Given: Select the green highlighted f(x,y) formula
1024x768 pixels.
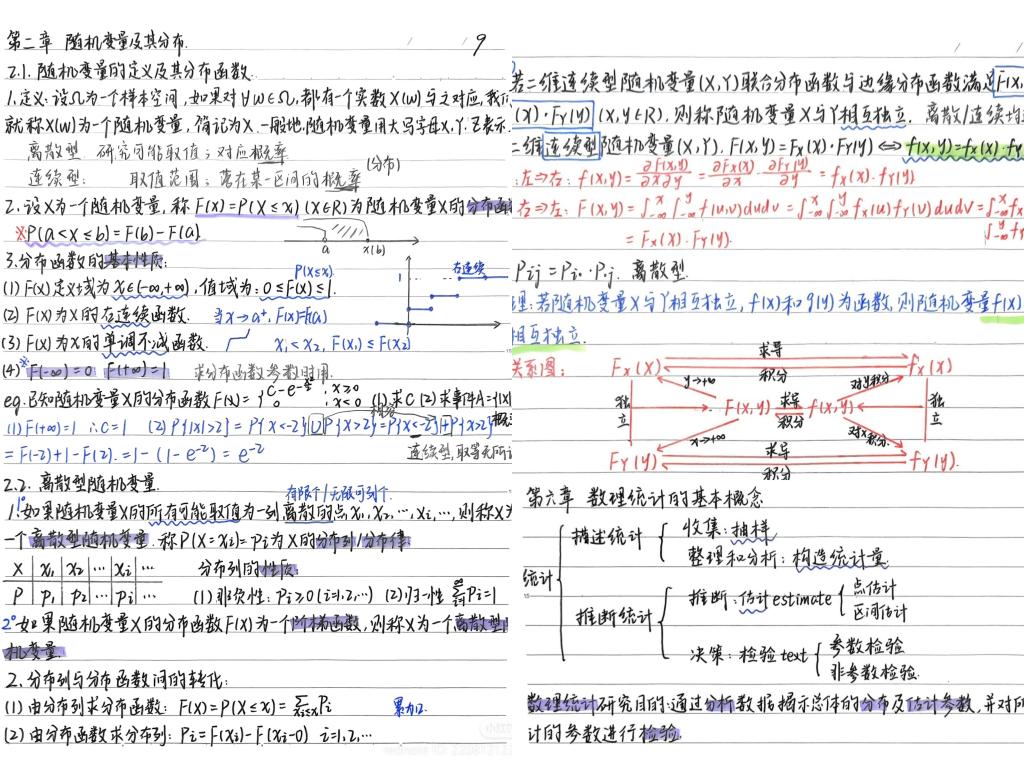Looking at the screenshot, I should click(962, 148).
